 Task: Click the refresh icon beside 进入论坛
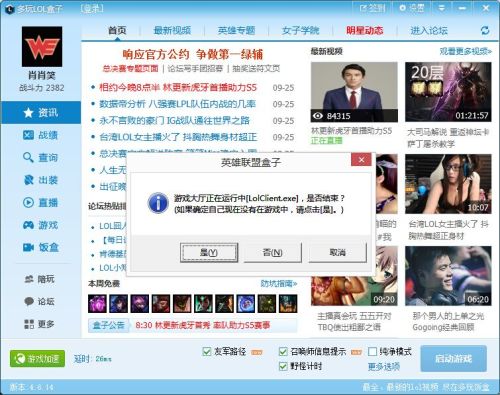[485, 30]
